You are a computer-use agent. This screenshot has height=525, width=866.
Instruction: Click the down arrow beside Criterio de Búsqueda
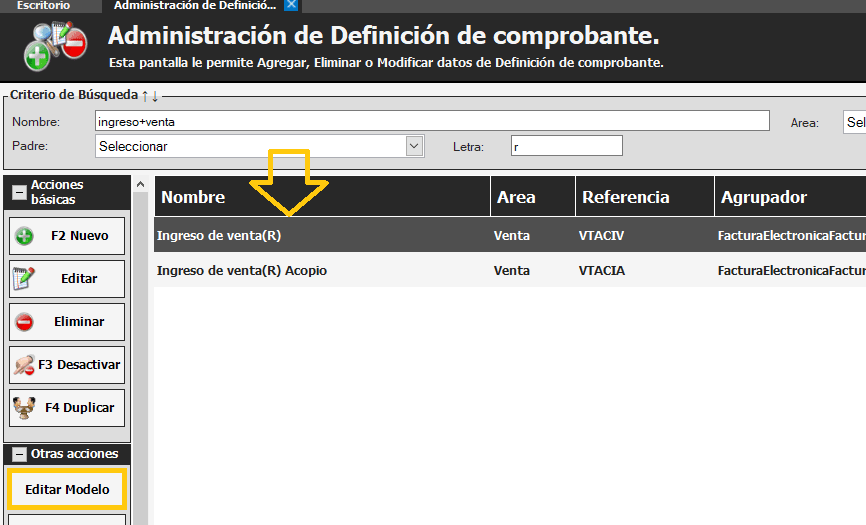tap(155, 95)
